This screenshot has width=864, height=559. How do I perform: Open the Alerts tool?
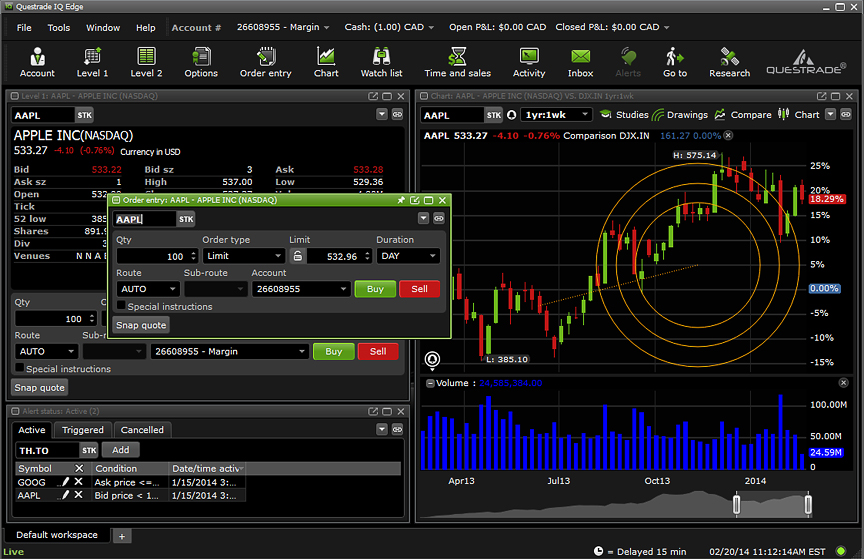[628, 62]
